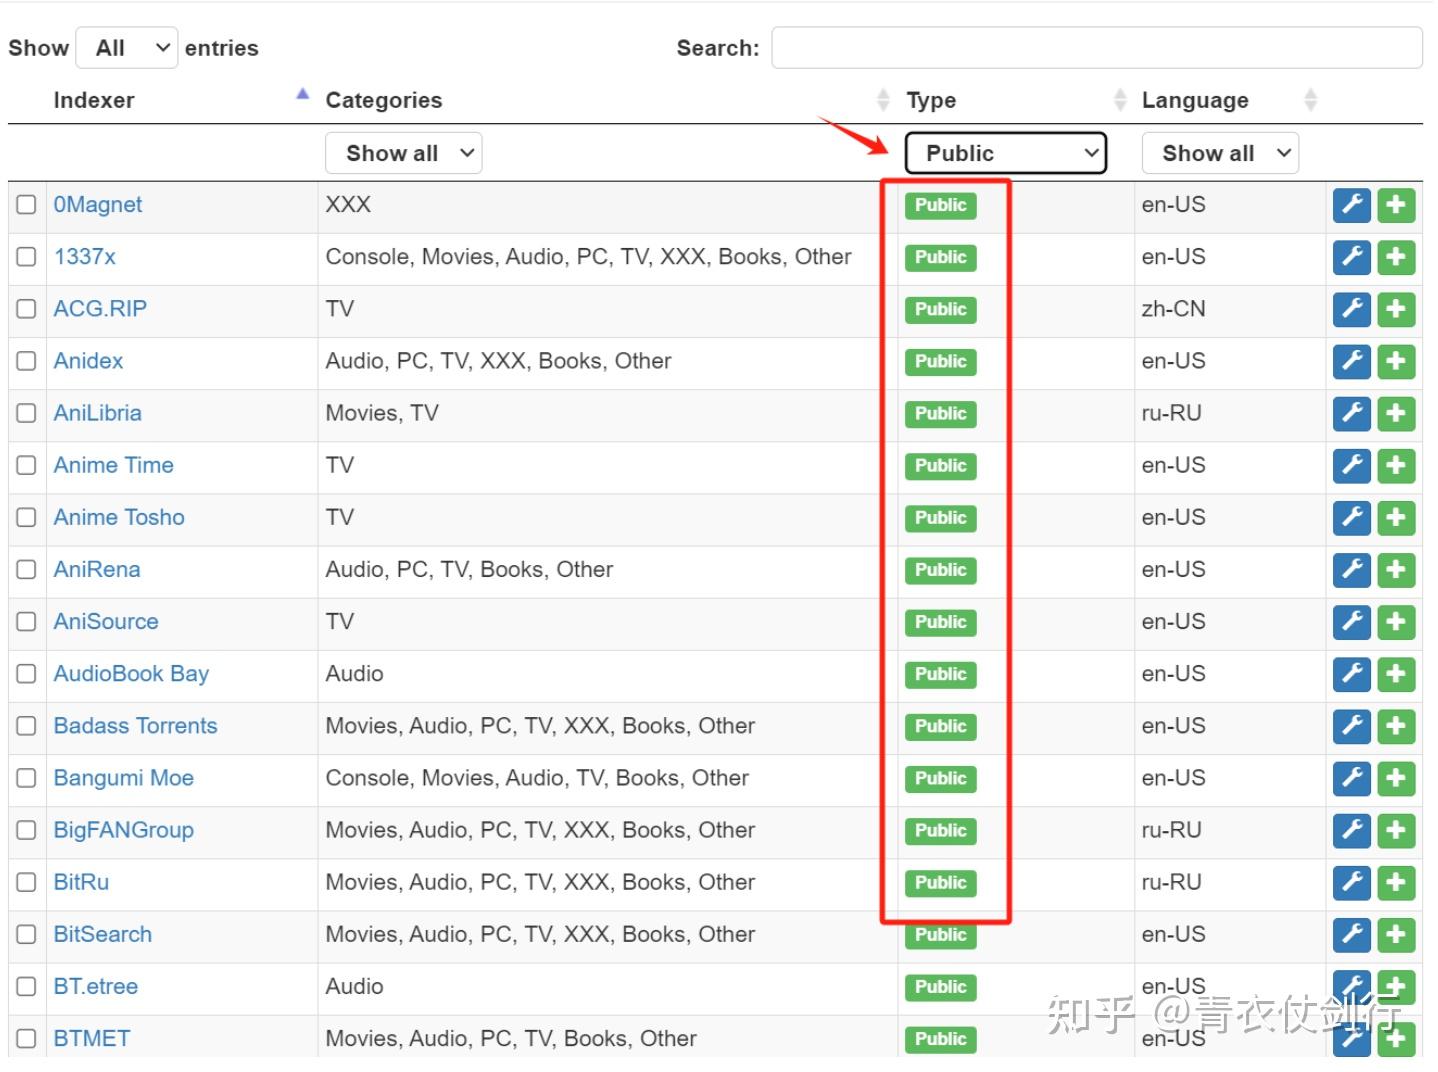Open the 1337x indexer link
Viewport: 1438px width, 1072px height.
coord(85,257)
